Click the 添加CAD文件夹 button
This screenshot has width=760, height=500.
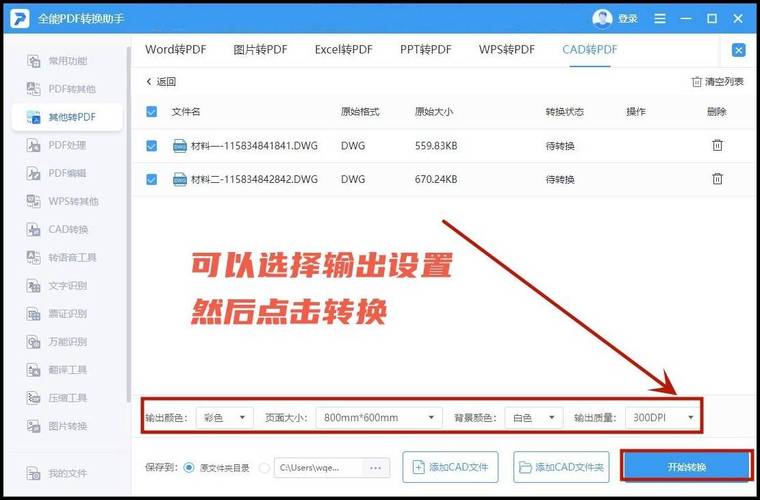click(561, 468)
